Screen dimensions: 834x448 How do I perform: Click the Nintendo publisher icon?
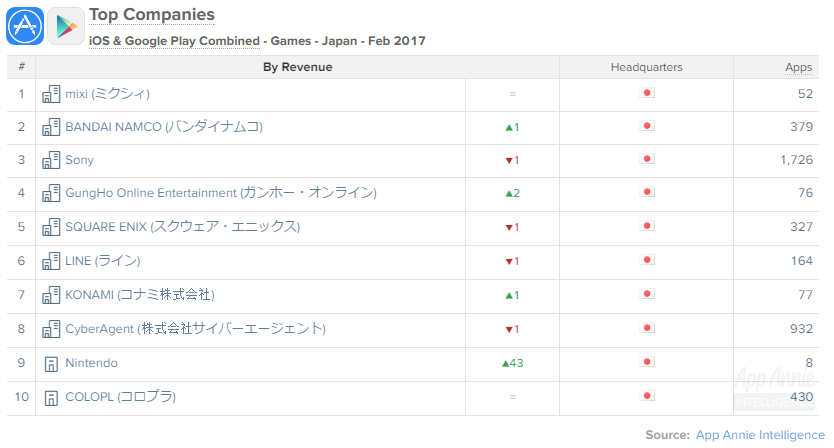click(x=51, y=364)
